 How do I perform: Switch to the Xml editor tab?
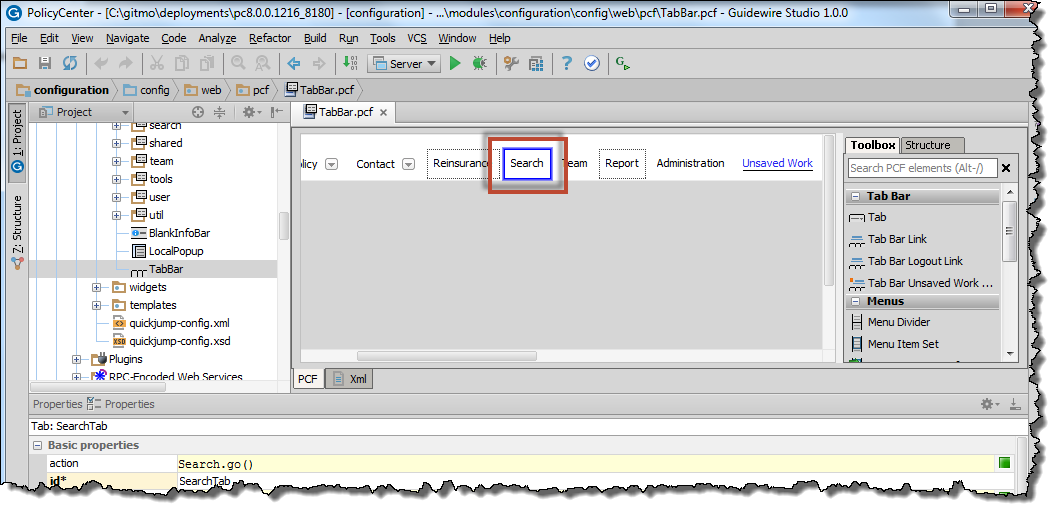(x=350, y=379)
